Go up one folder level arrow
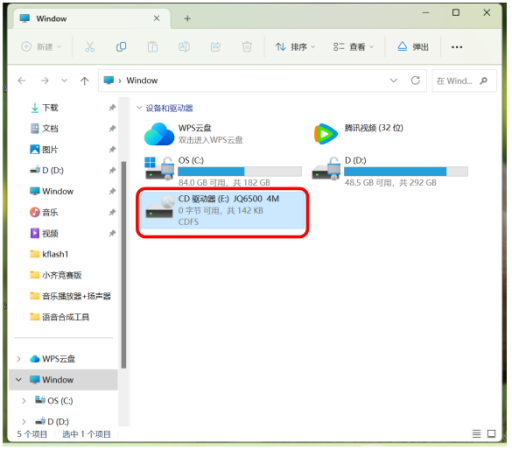The image size is (512, 450). click(85, 81)
